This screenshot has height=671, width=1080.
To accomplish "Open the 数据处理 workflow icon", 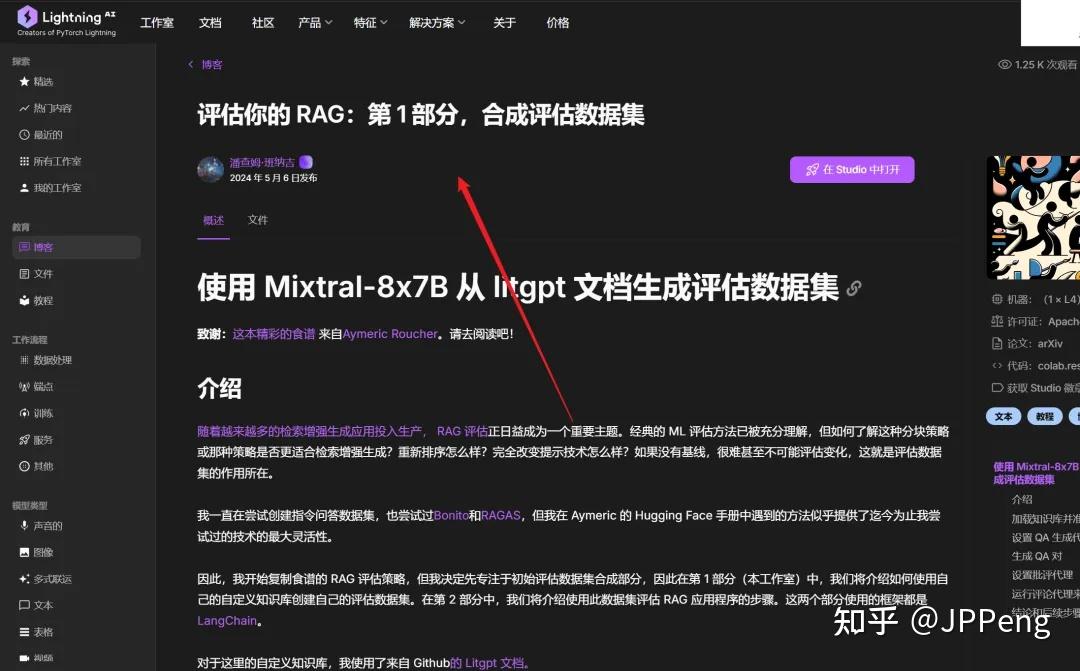I will [22, 359].
